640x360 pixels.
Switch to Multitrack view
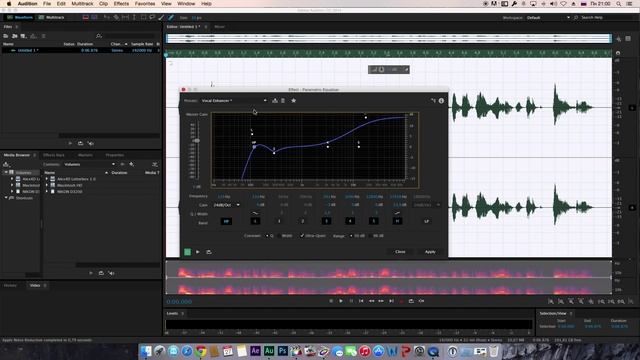51,18
